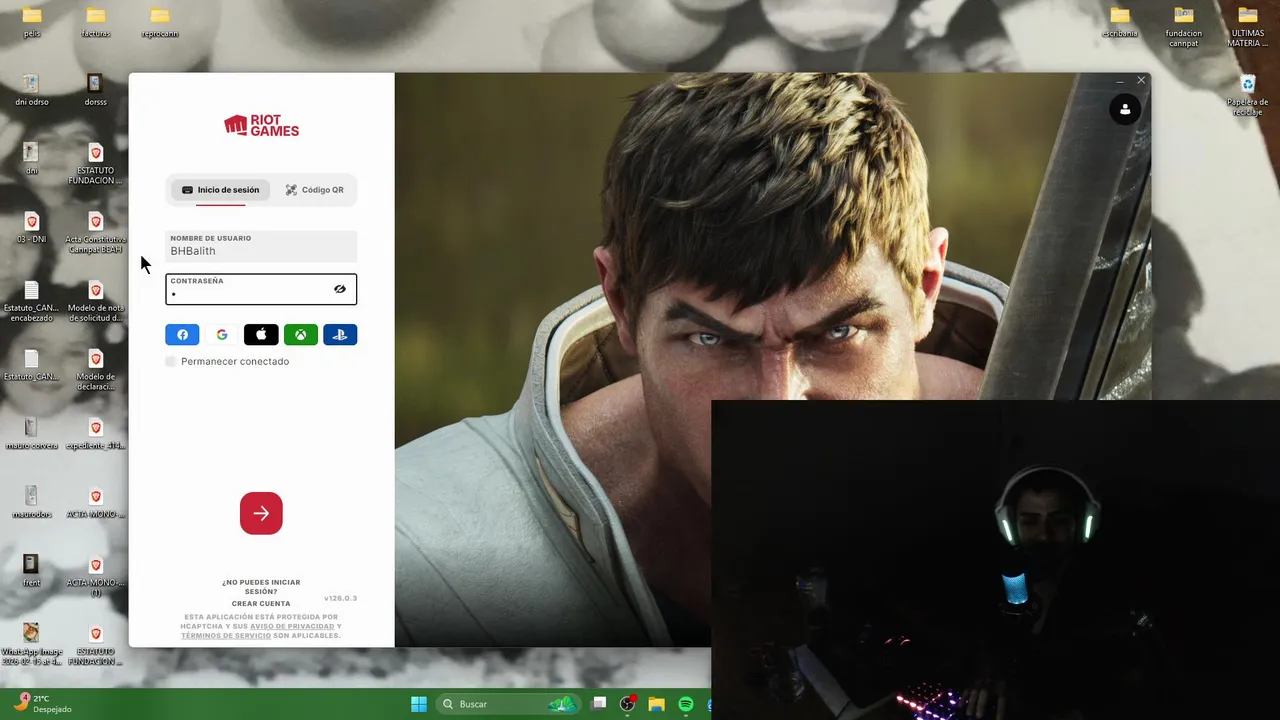Select the fundacion cannpat desktop folder
Screen dimensions: 1280x720
[1184, 26]
